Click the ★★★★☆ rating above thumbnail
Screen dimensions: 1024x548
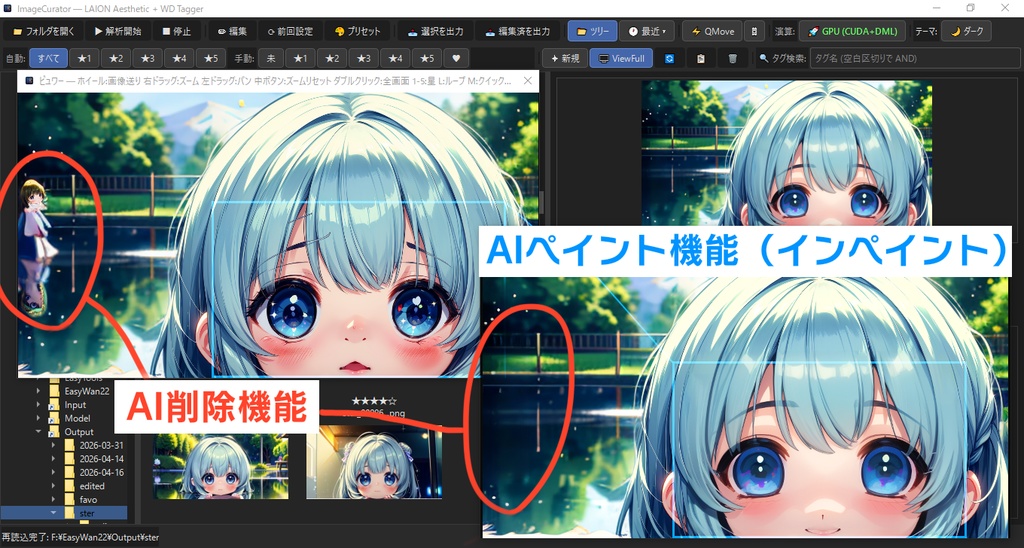coord(374,401)
